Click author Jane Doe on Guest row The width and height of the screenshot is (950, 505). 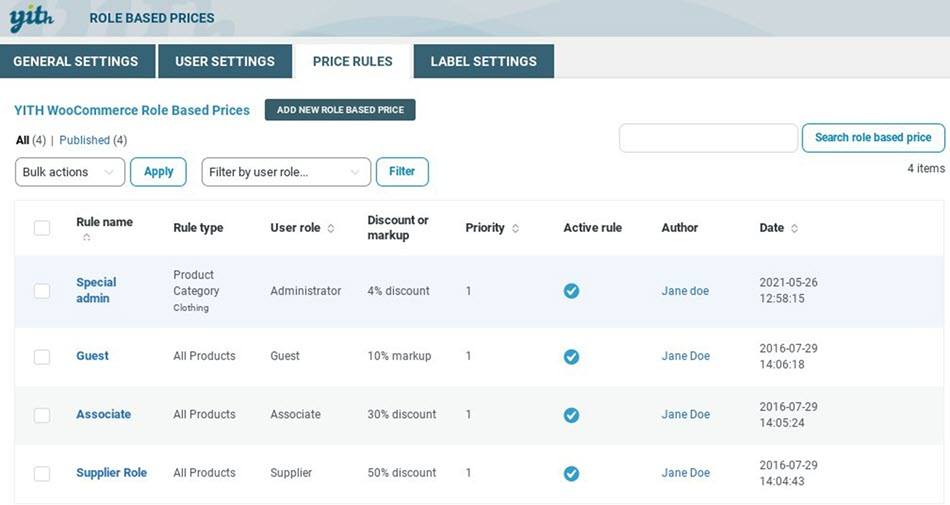[x=686, y=356]
